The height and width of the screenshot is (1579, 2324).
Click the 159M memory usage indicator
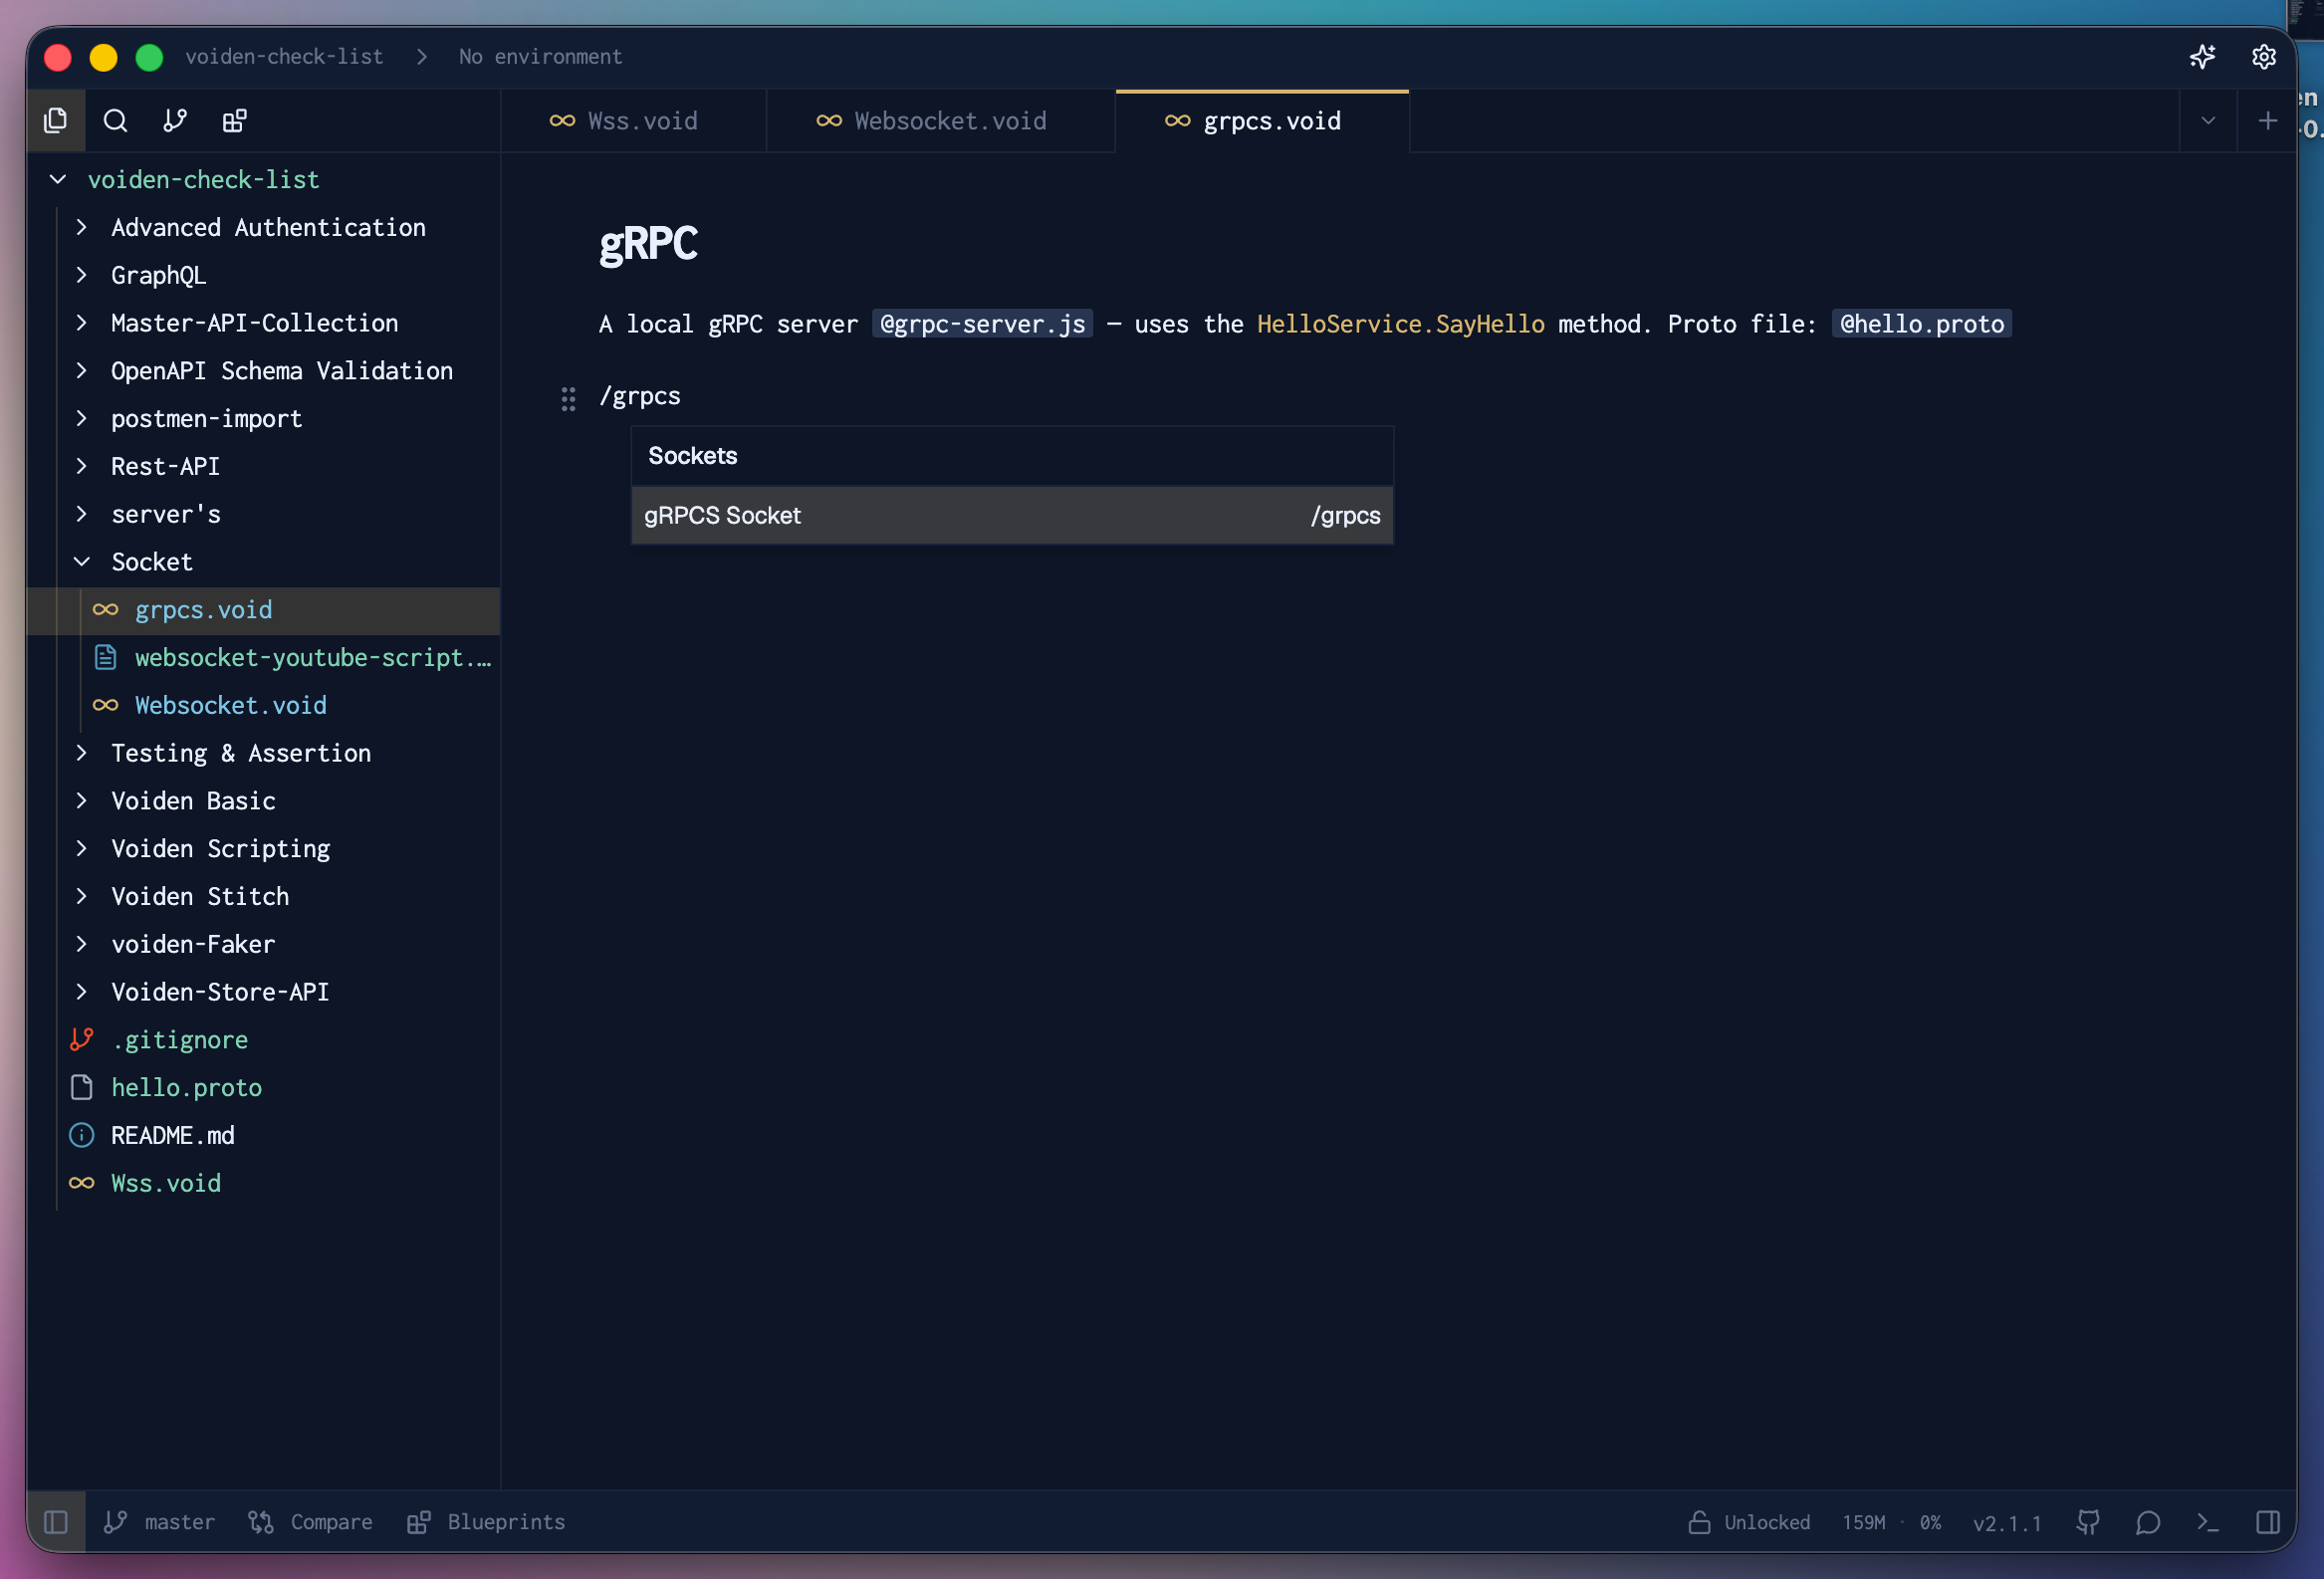pyautogui.click(x=1863, y=1522)
